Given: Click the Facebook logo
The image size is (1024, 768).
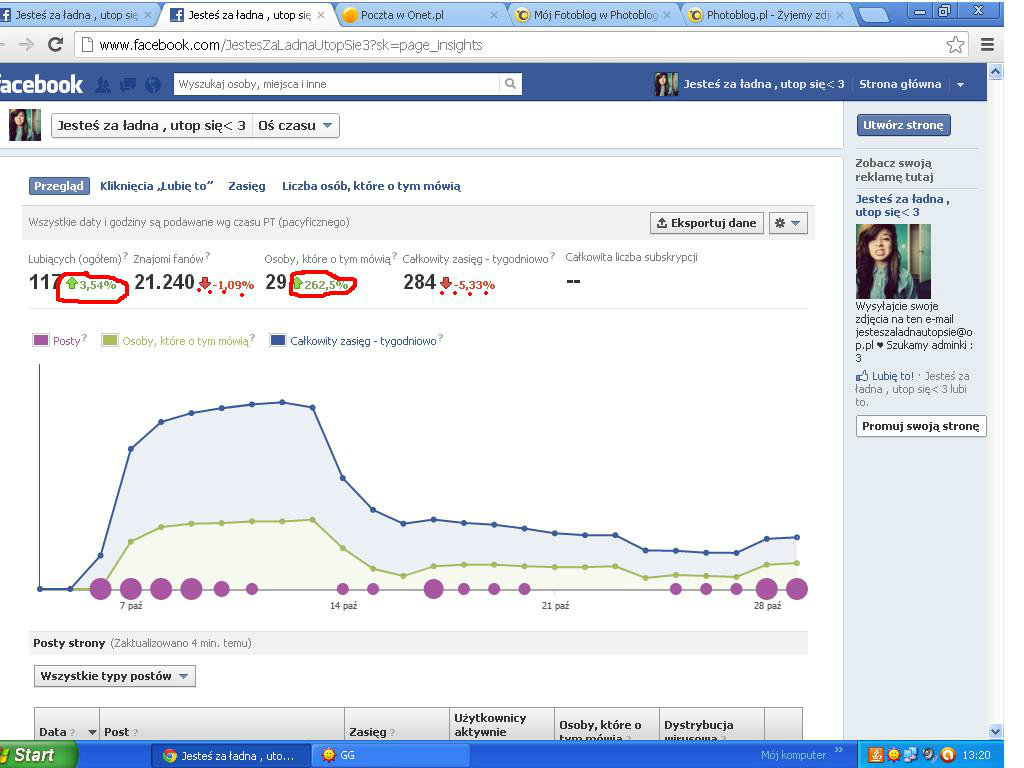Looking at the screenshot, I should pos(40,84).
